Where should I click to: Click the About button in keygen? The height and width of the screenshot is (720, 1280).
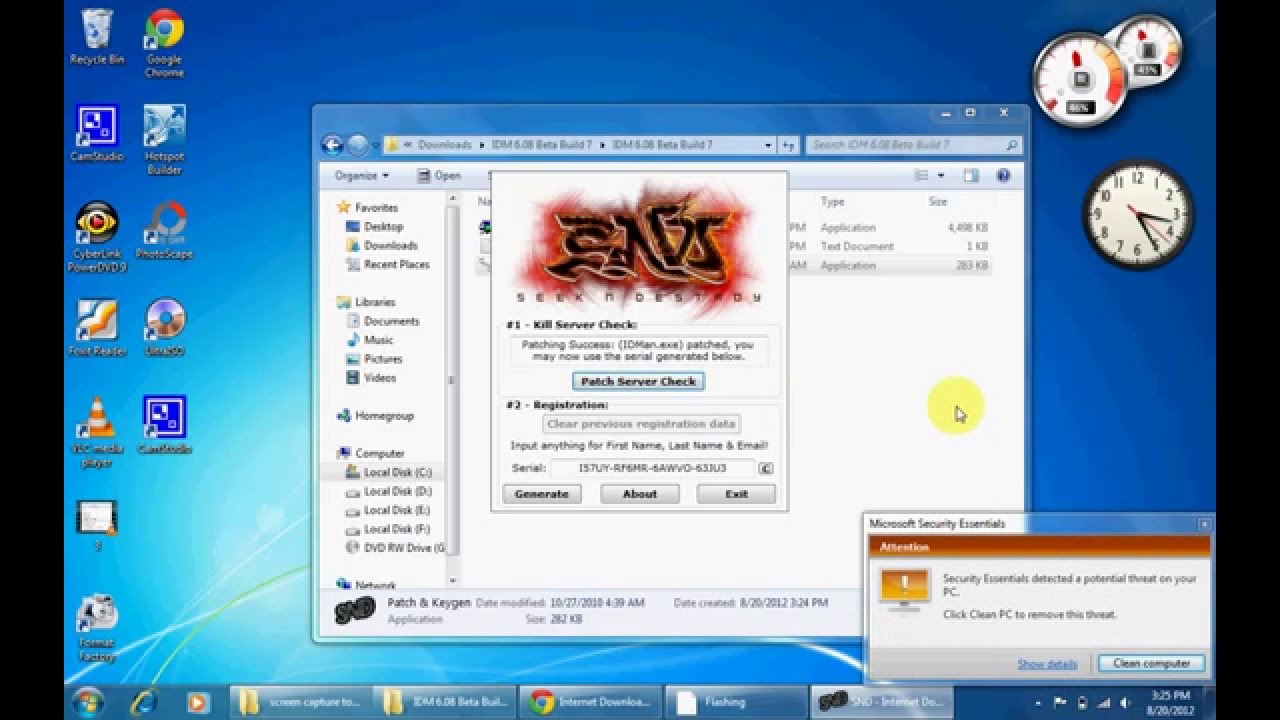click(639, 494)
